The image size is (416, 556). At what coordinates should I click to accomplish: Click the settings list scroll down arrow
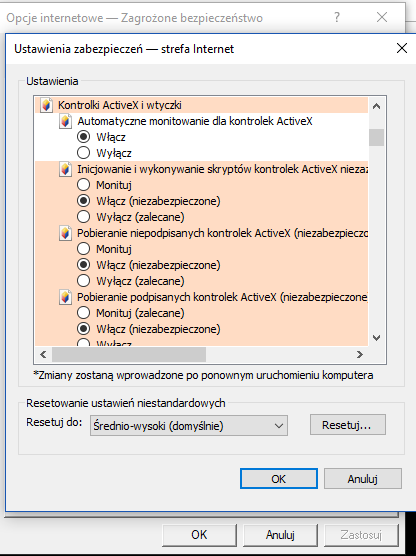(377, 338)
